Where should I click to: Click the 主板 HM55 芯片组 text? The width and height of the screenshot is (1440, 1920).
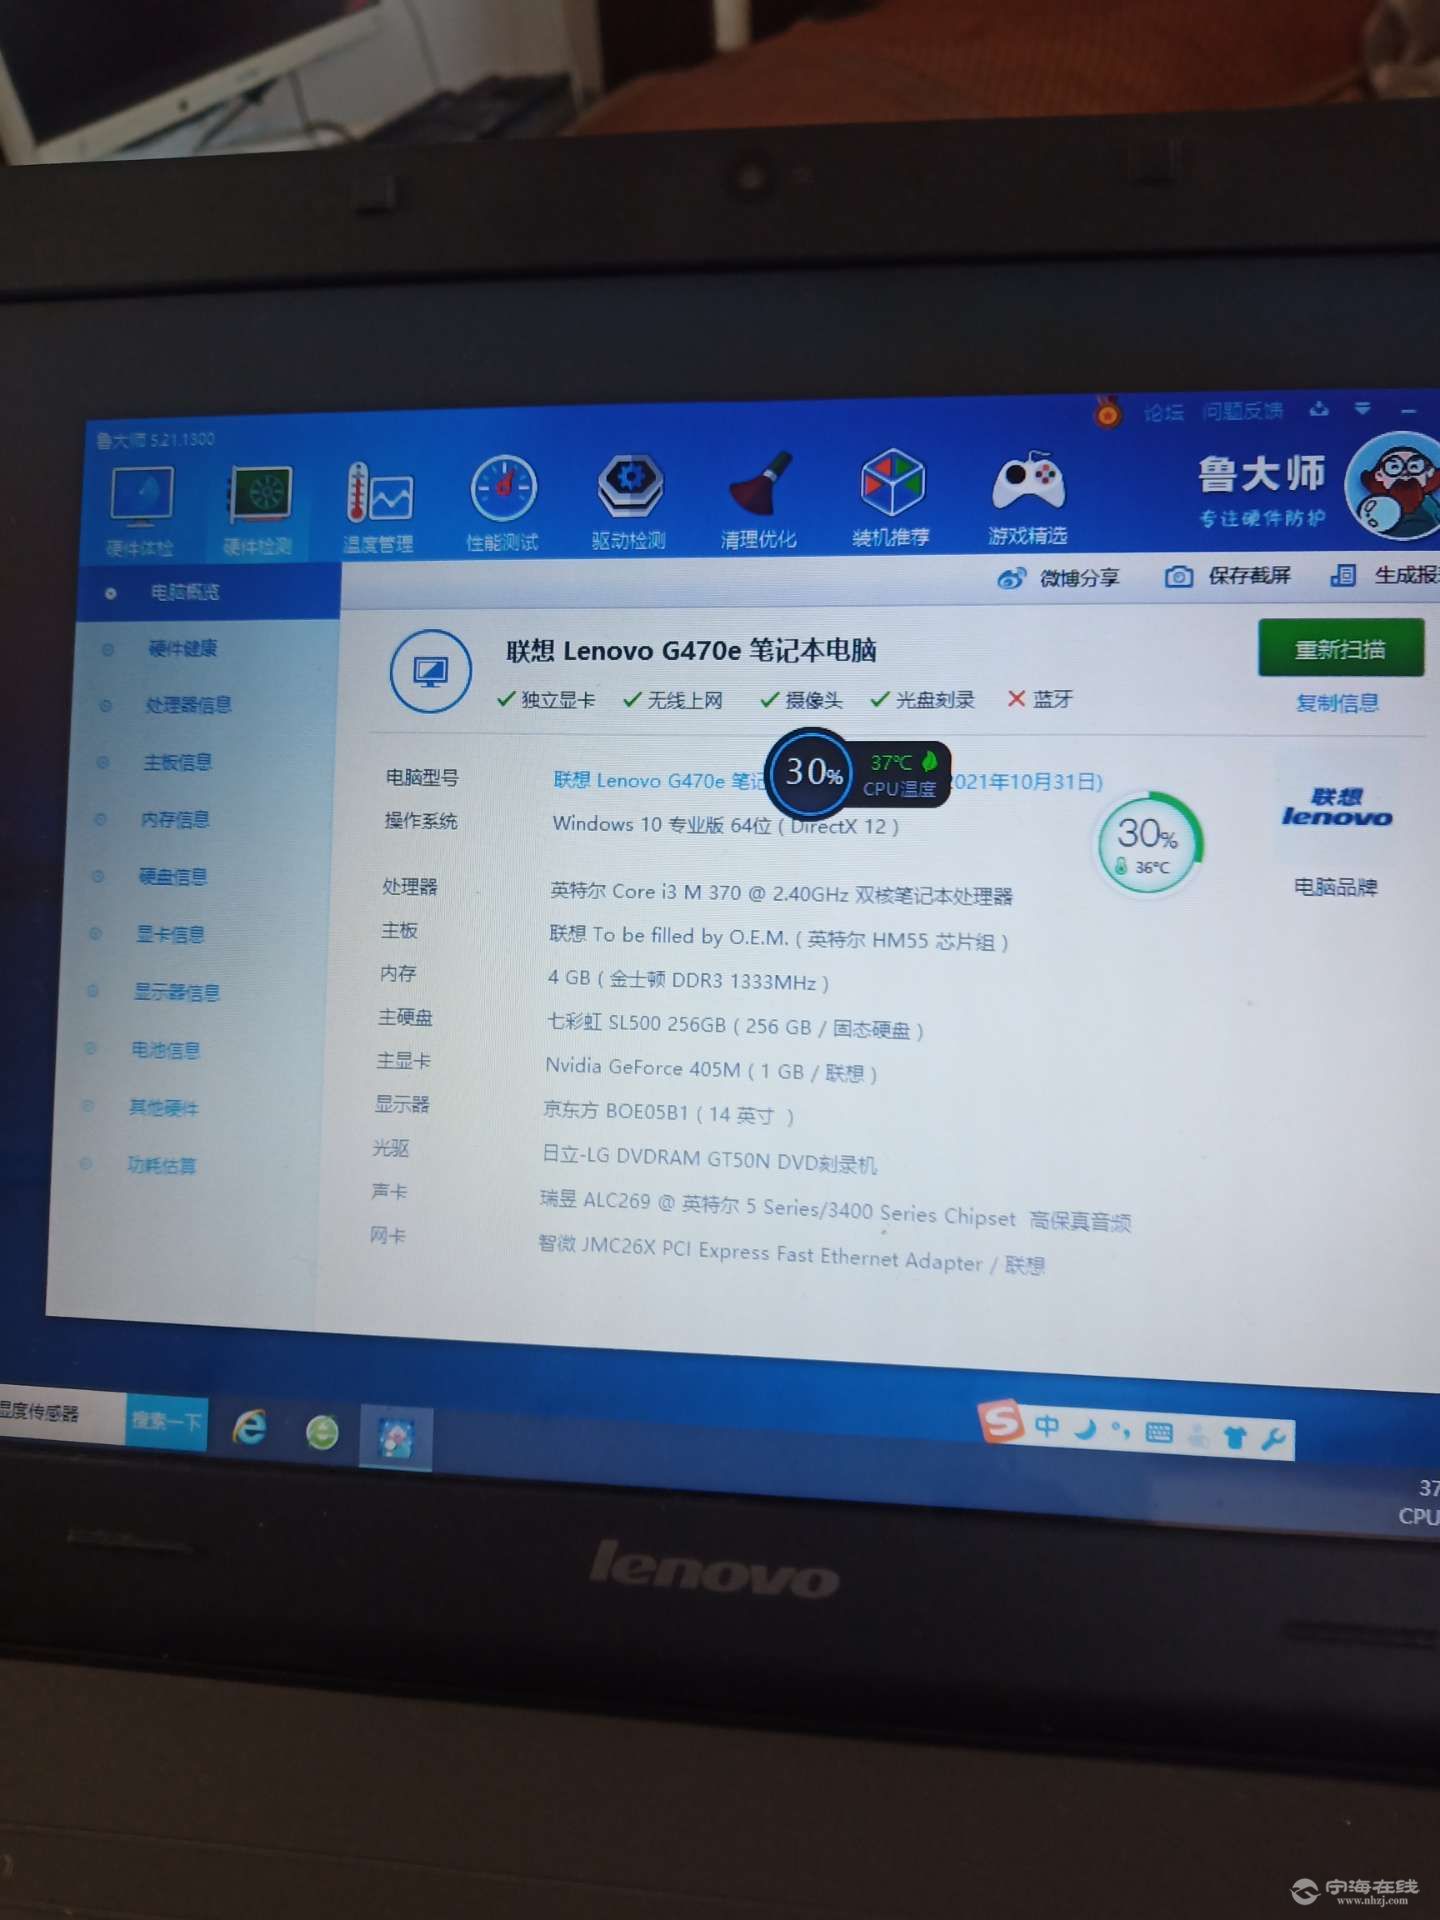coord(778,938)
